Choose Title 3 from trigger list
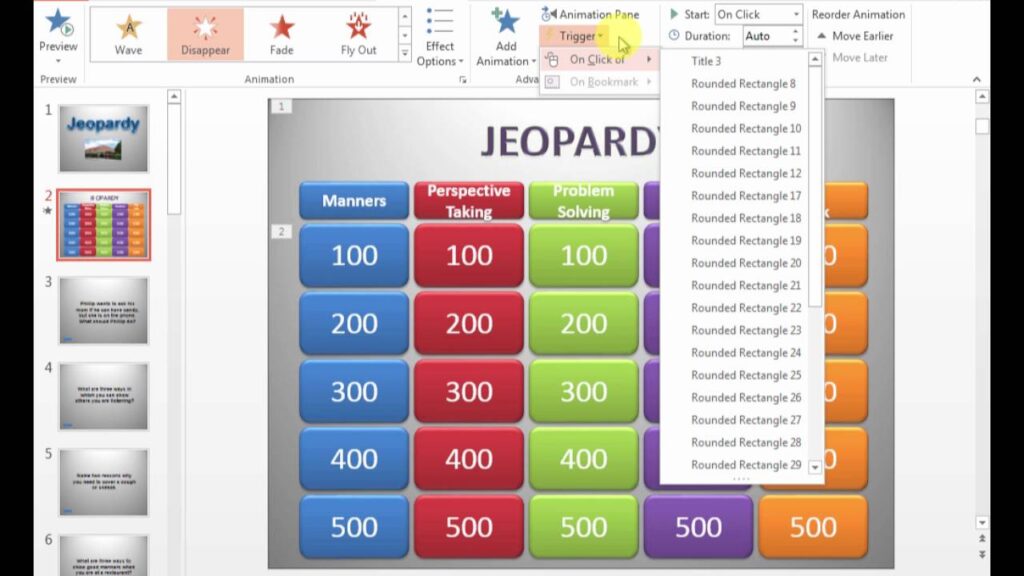The height and width of the screenshot is (576, 1024). pyautogui.click(x=706, y=61)
